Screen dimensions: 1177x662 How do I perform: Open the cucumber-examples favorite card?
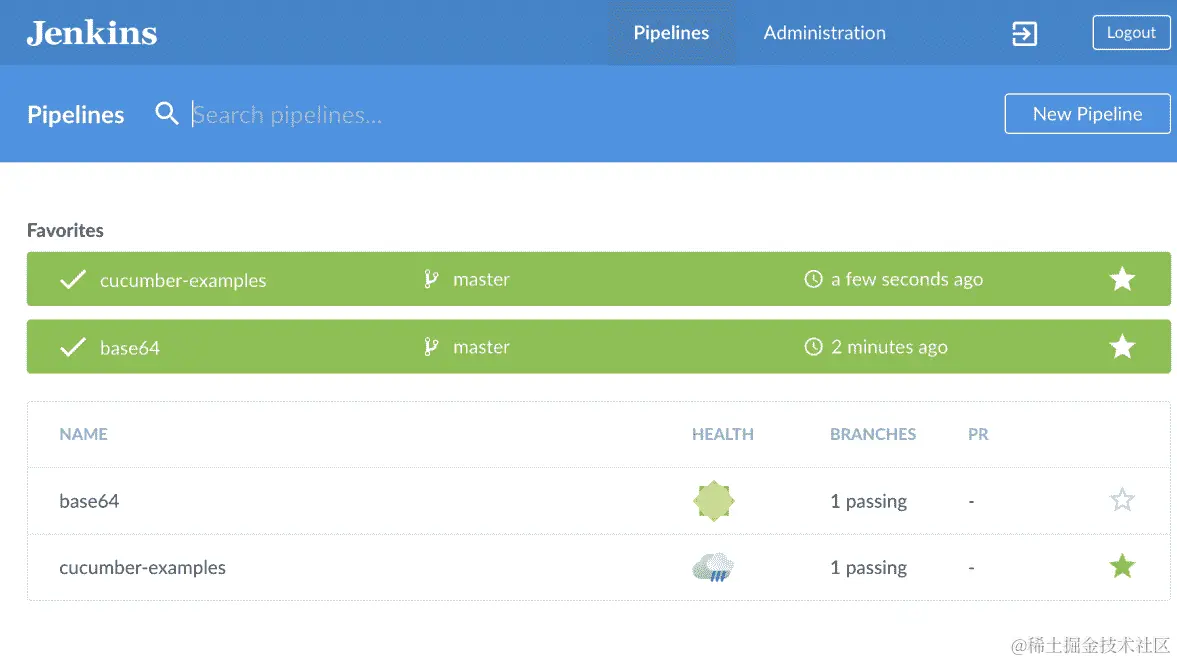coord(598,279)
